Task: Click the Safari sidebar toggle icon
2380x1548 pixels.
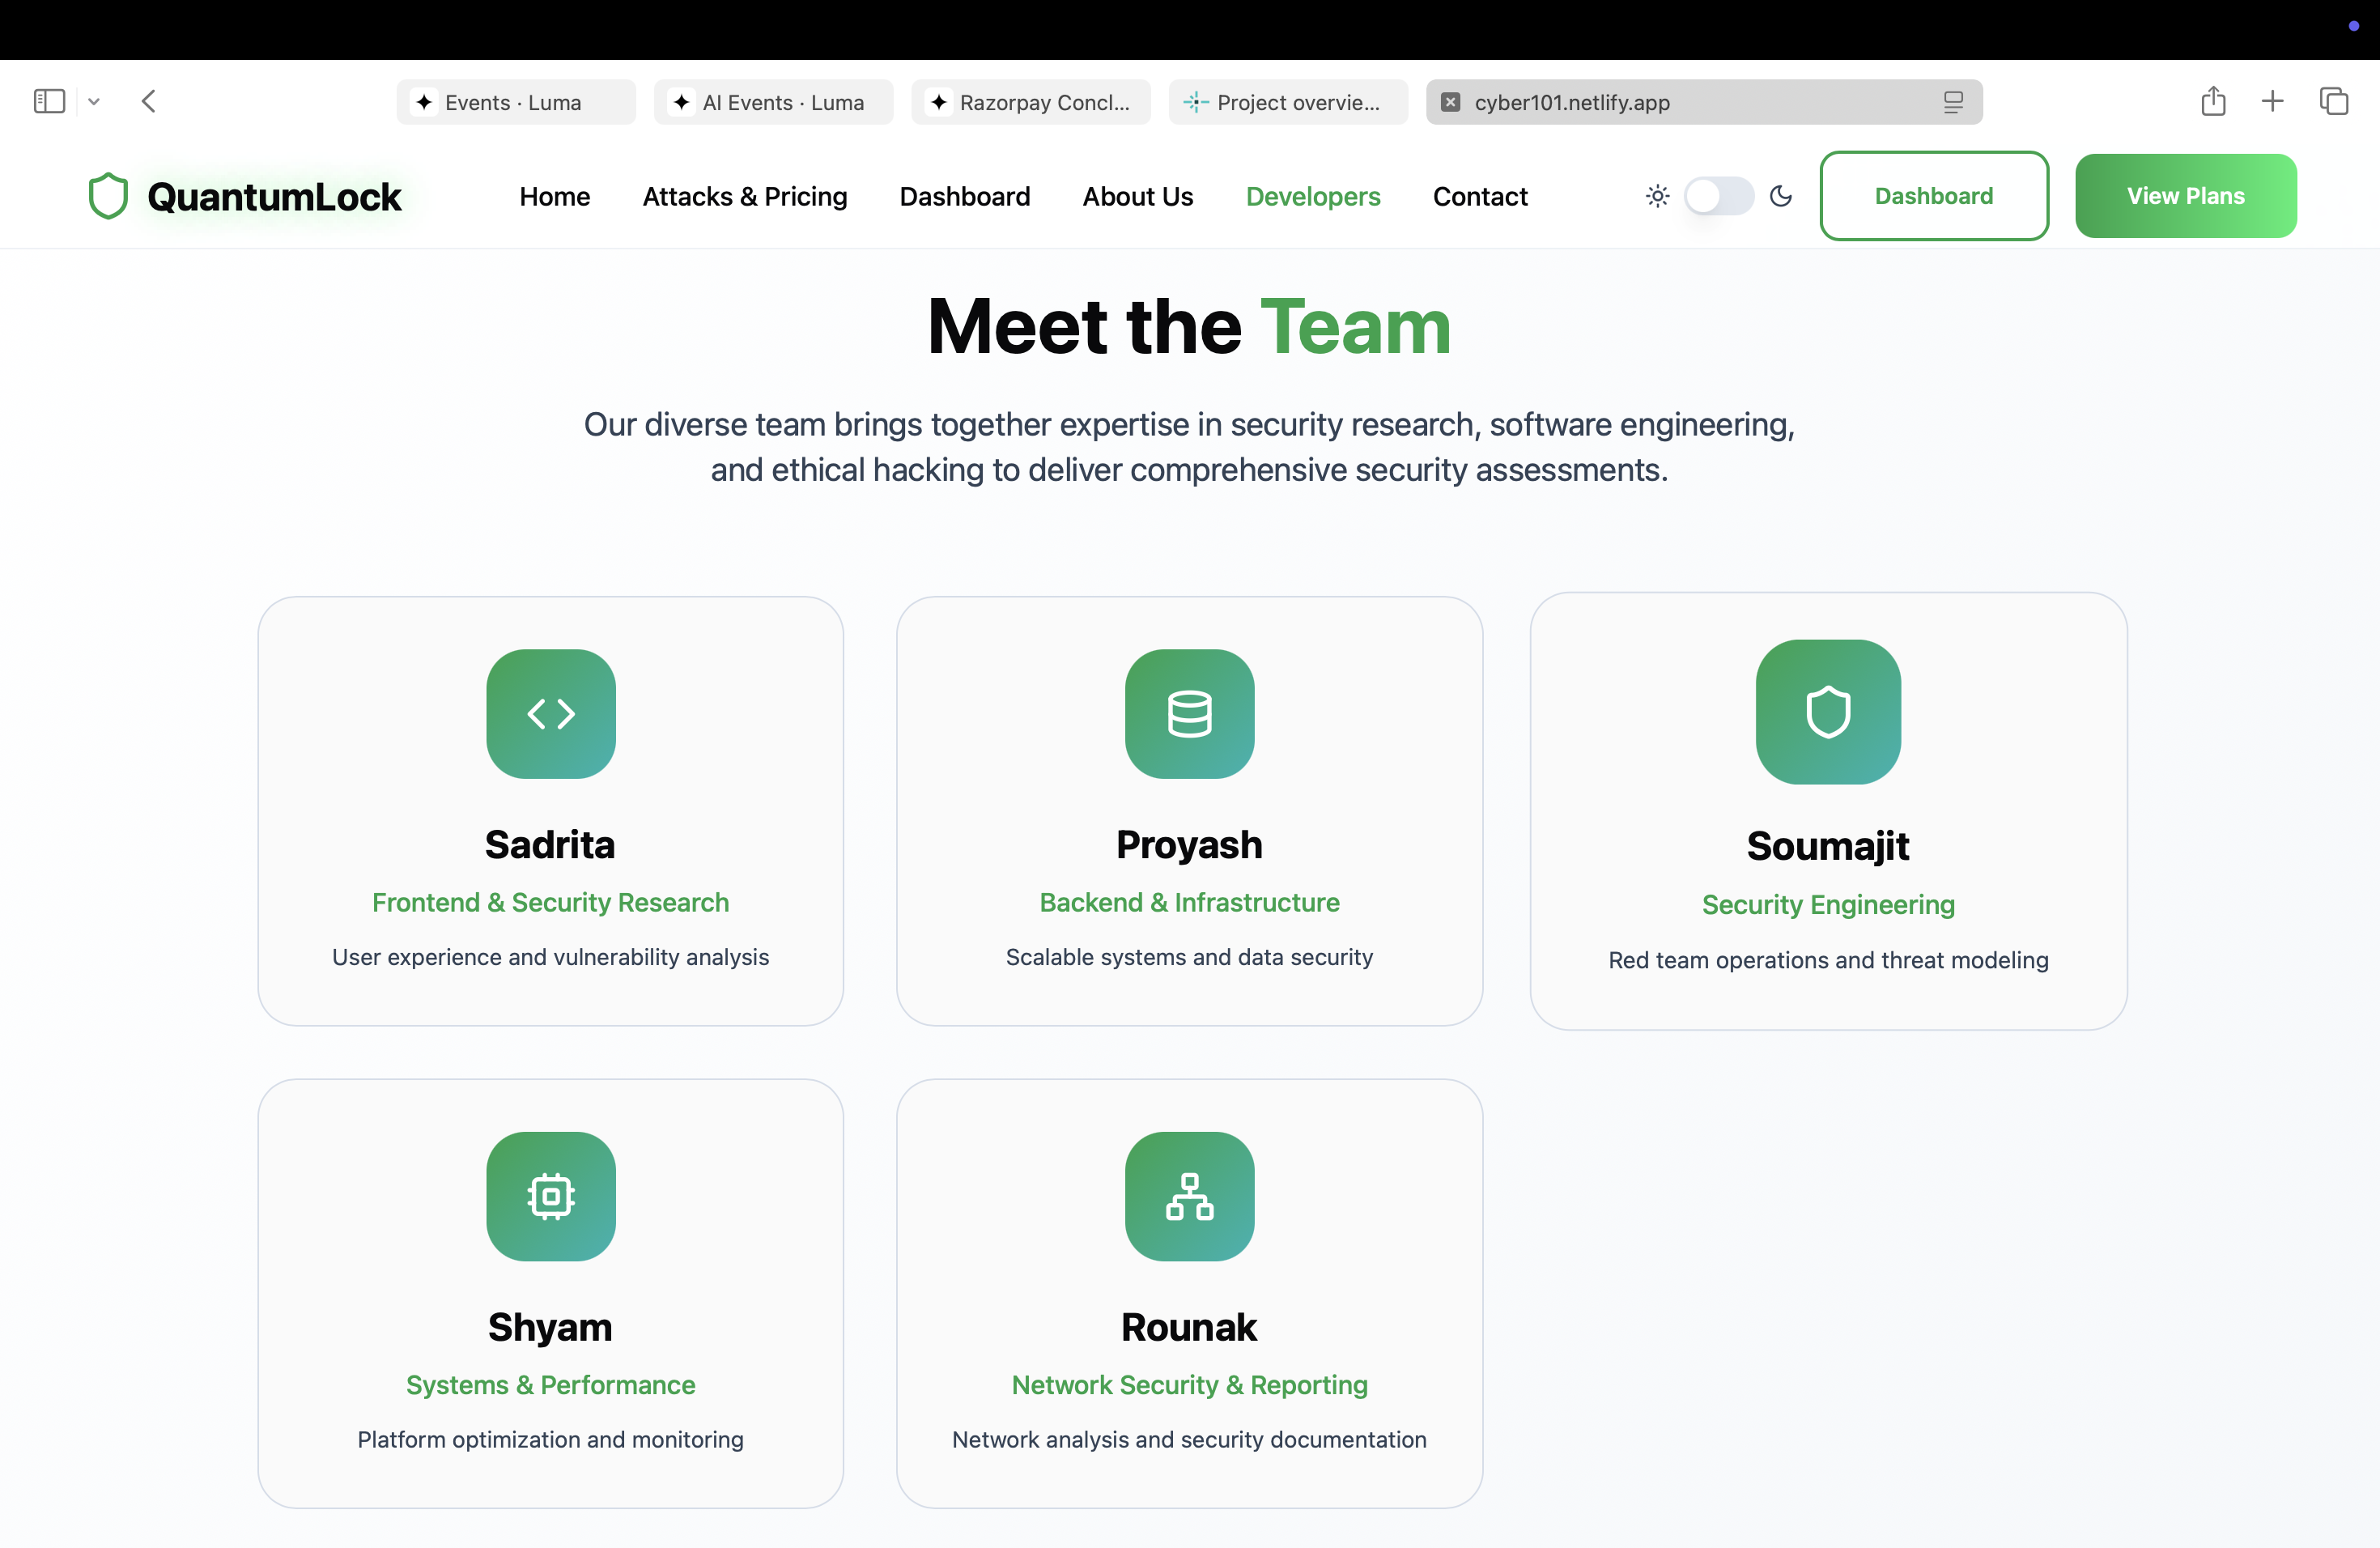Action: [49, 101]
